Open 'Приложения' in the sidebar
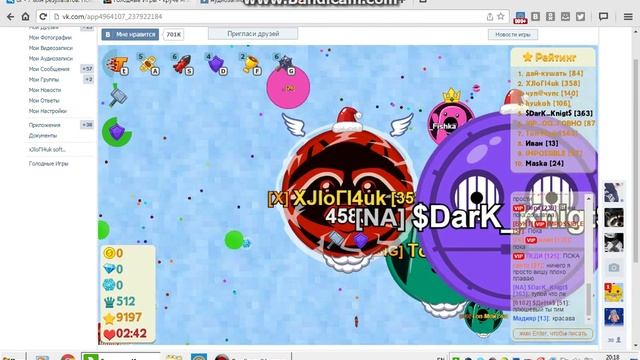The width and height of the screenshot is (640, 360). point(44,125)
